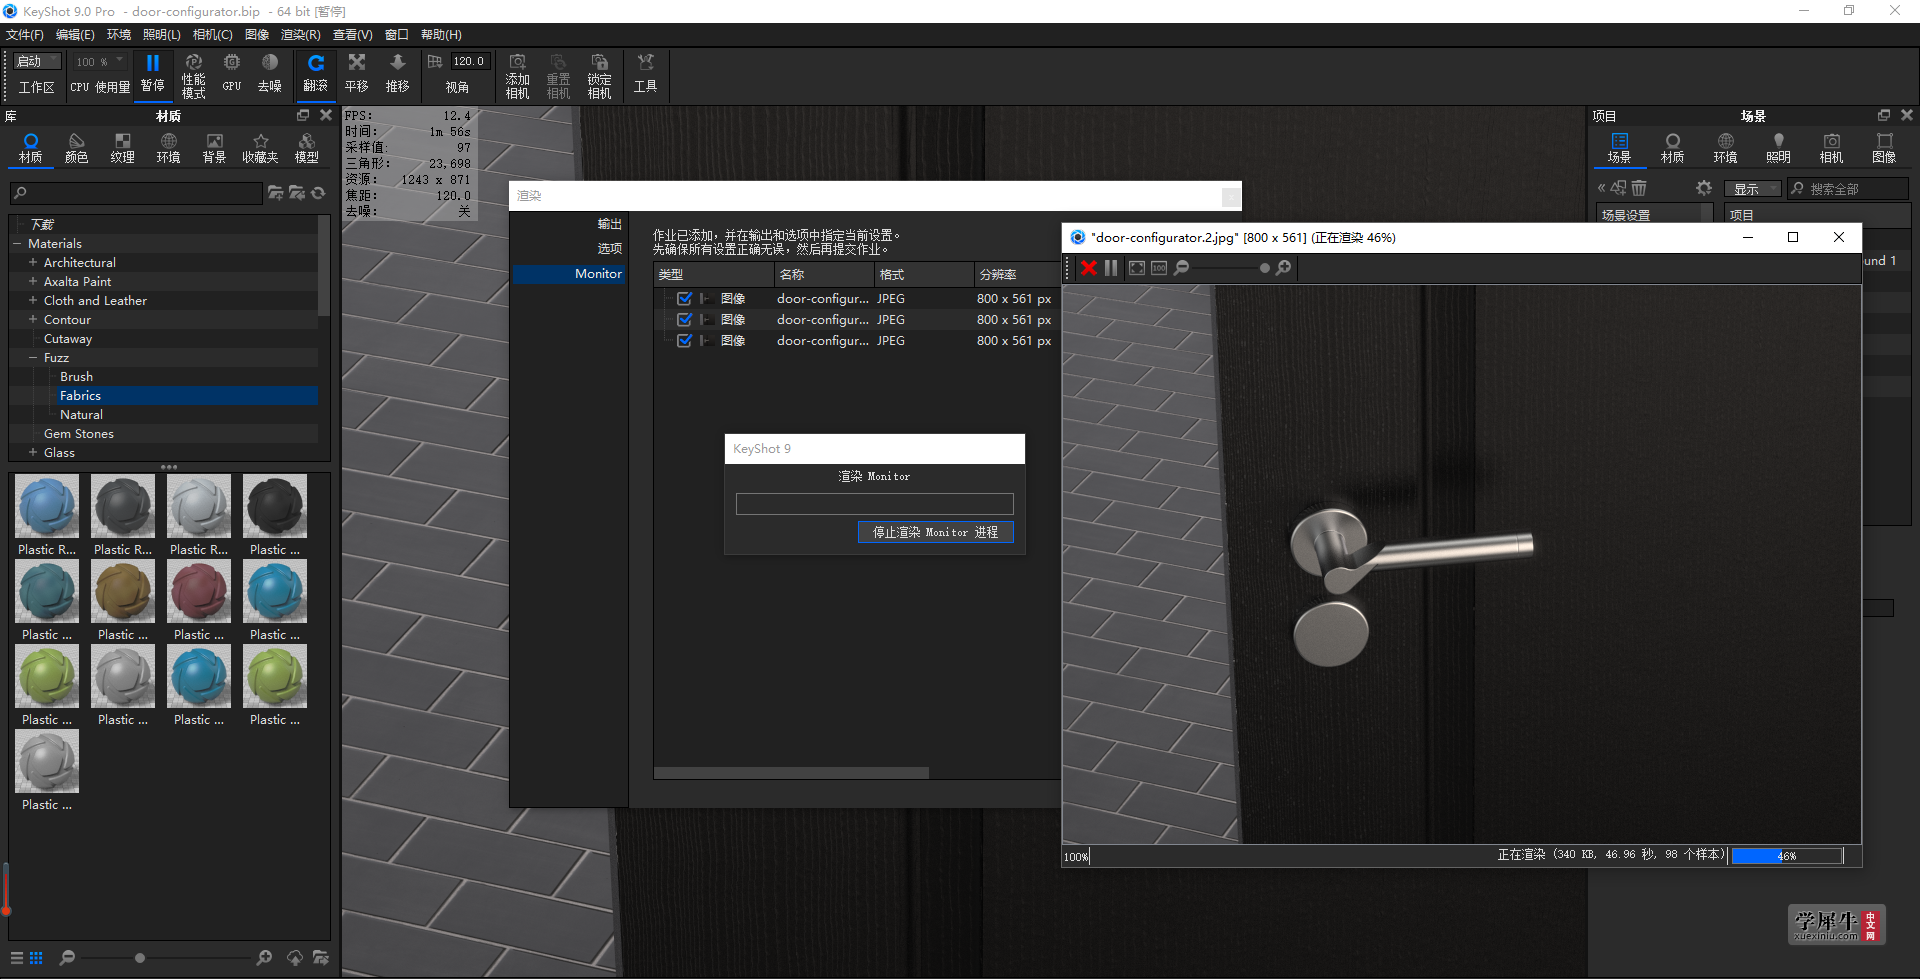This screenshot has height=979, width=1920.
Task: Open the 渲染(R) menu
Action: (300, 35)
